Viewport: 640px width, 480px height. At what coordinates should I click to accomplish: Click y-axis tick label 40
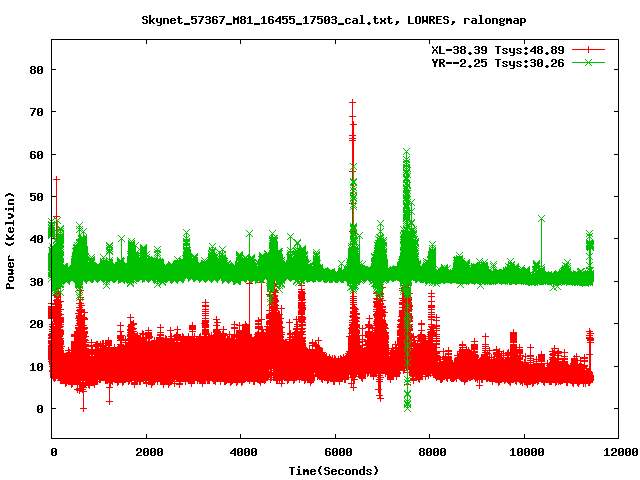[x=36, y=239]
